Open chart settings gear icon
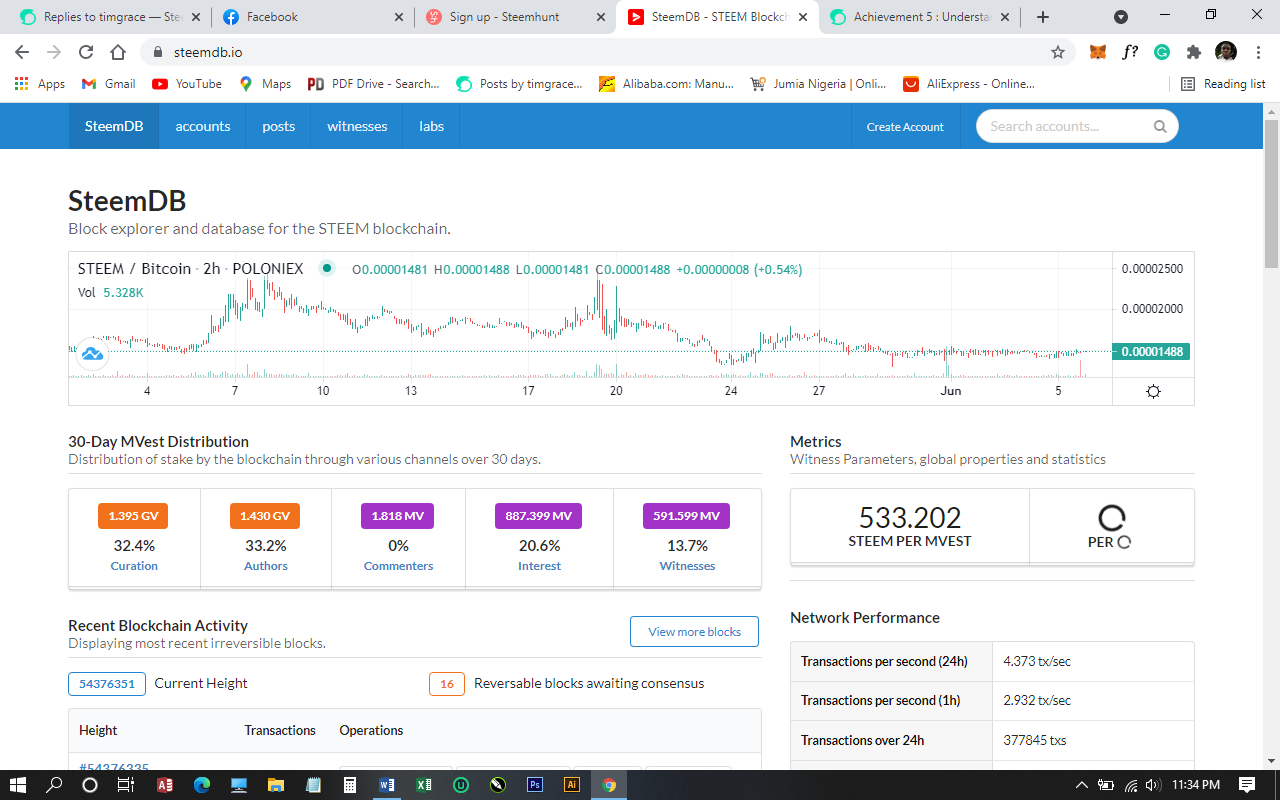This screenshot has width=1280, height=800. point(1153,391)
